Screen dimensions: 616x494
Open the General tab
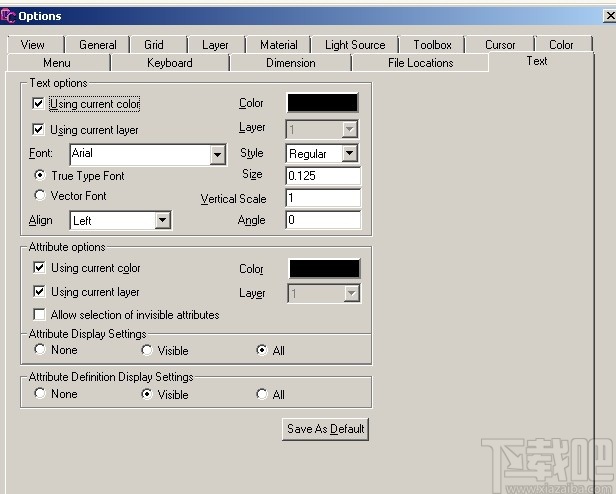pos(97,45)
